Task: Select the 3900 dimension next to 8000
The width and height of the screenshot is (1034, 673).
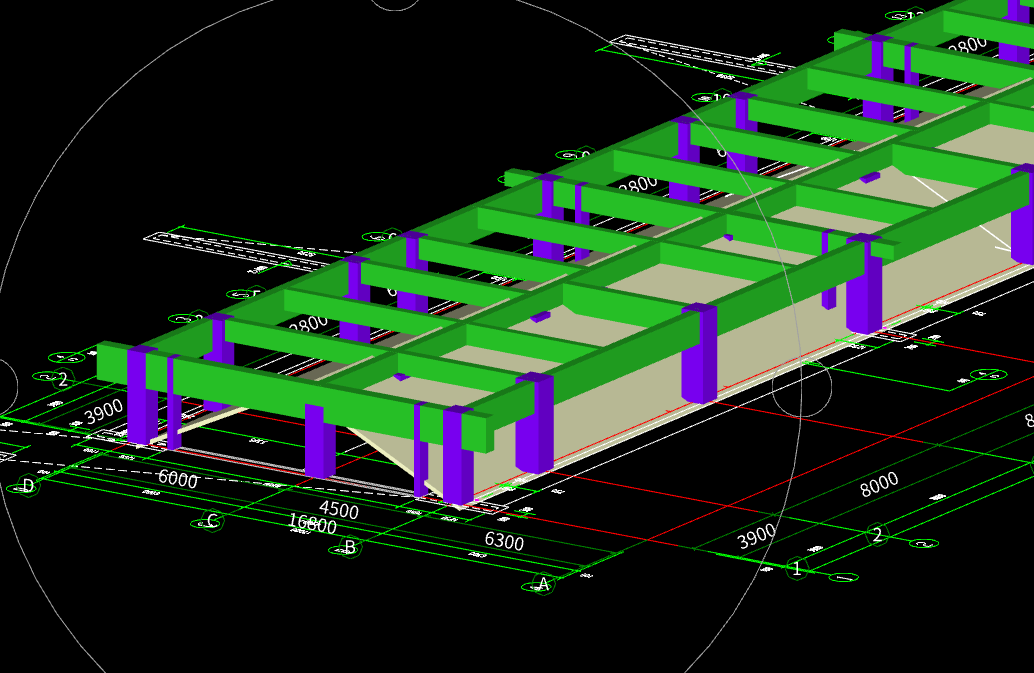Action: point(756,537)
